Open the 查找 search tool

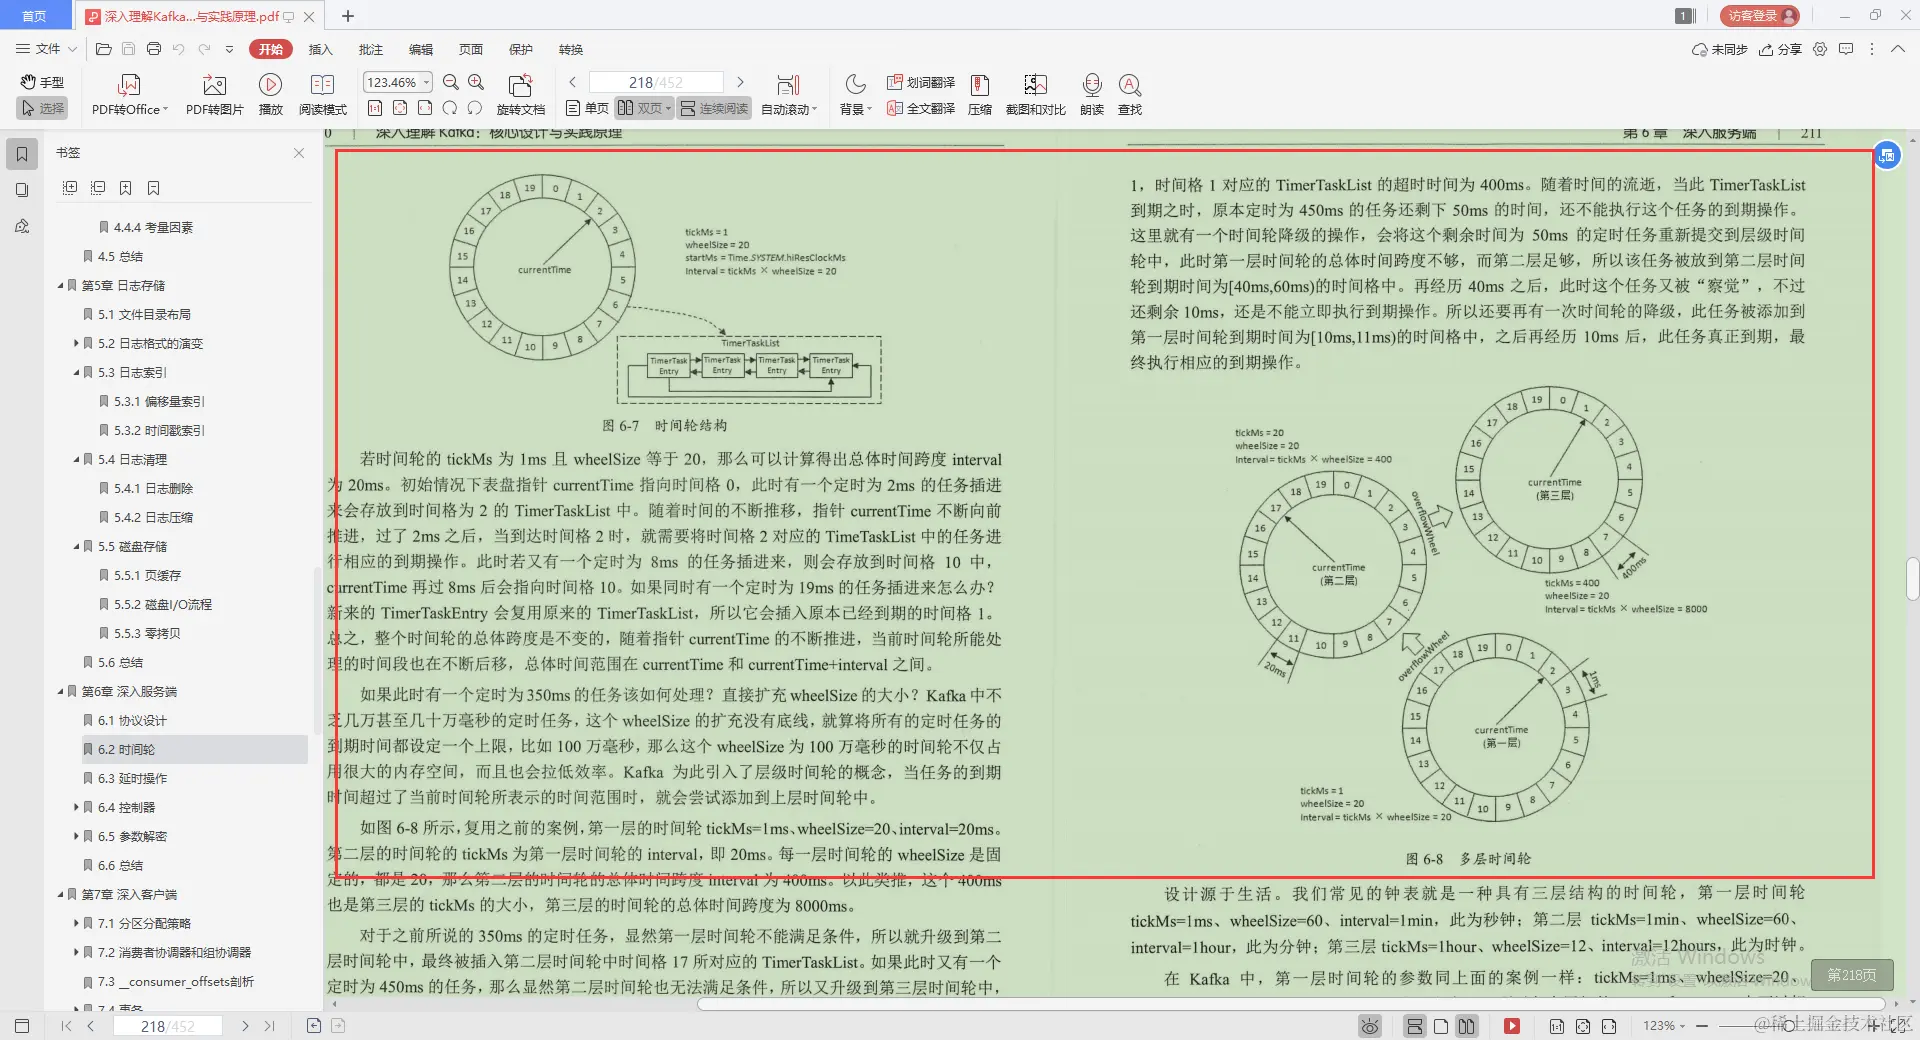tap(1129, 93)
